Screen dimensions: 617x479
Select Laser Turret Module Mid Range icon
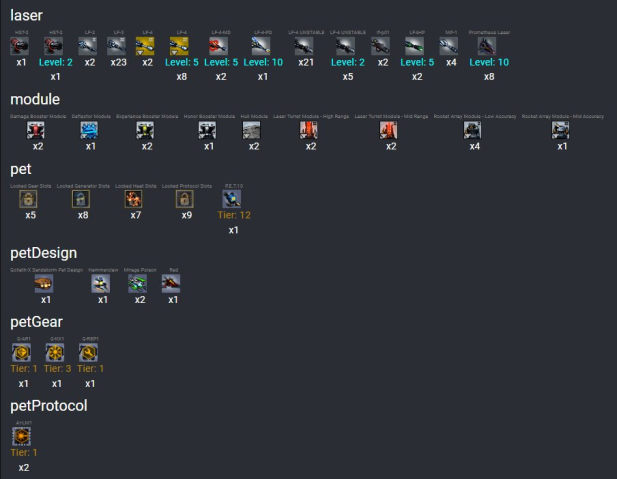tap(389, 130)
